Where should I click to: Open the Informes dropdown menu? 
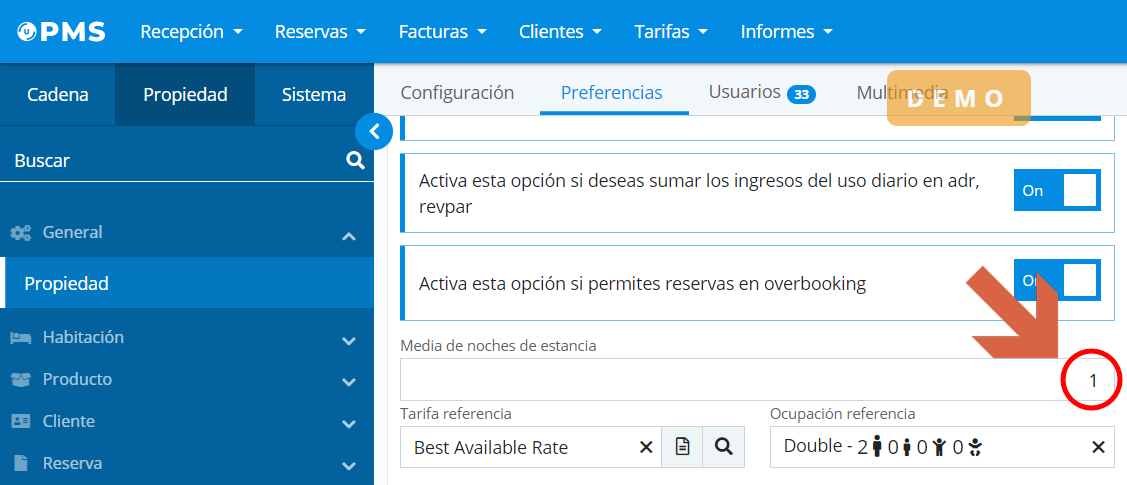[786, 32]
